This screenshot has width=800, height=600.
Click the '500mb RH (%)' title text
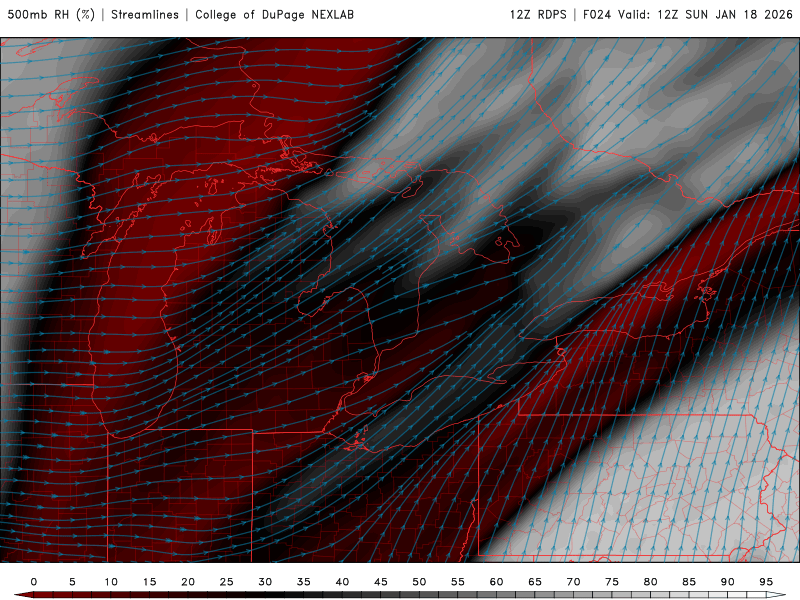tap(52, 15)
